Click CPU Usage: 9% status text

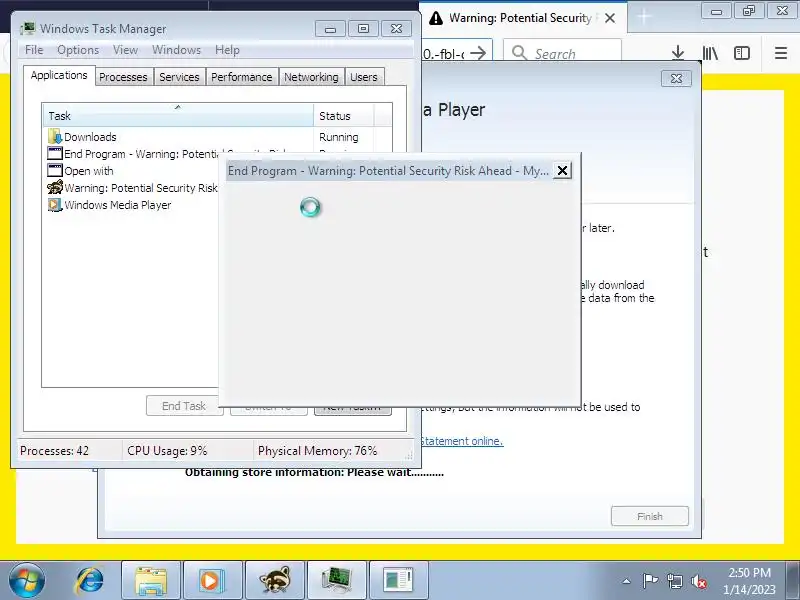coord(167,451)
